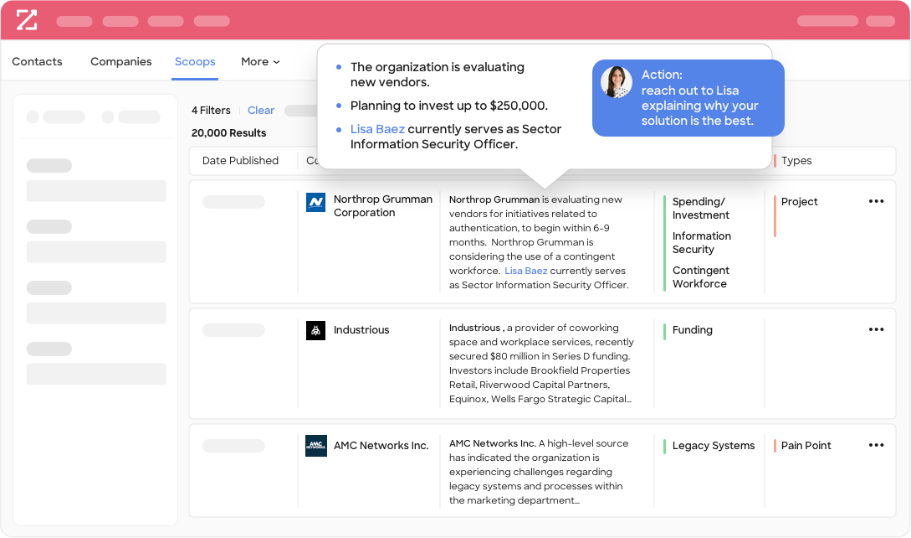This screenshot has height=538, width=911.
Task: Select the Information Security topic
Action: click(x=701, y=243)
